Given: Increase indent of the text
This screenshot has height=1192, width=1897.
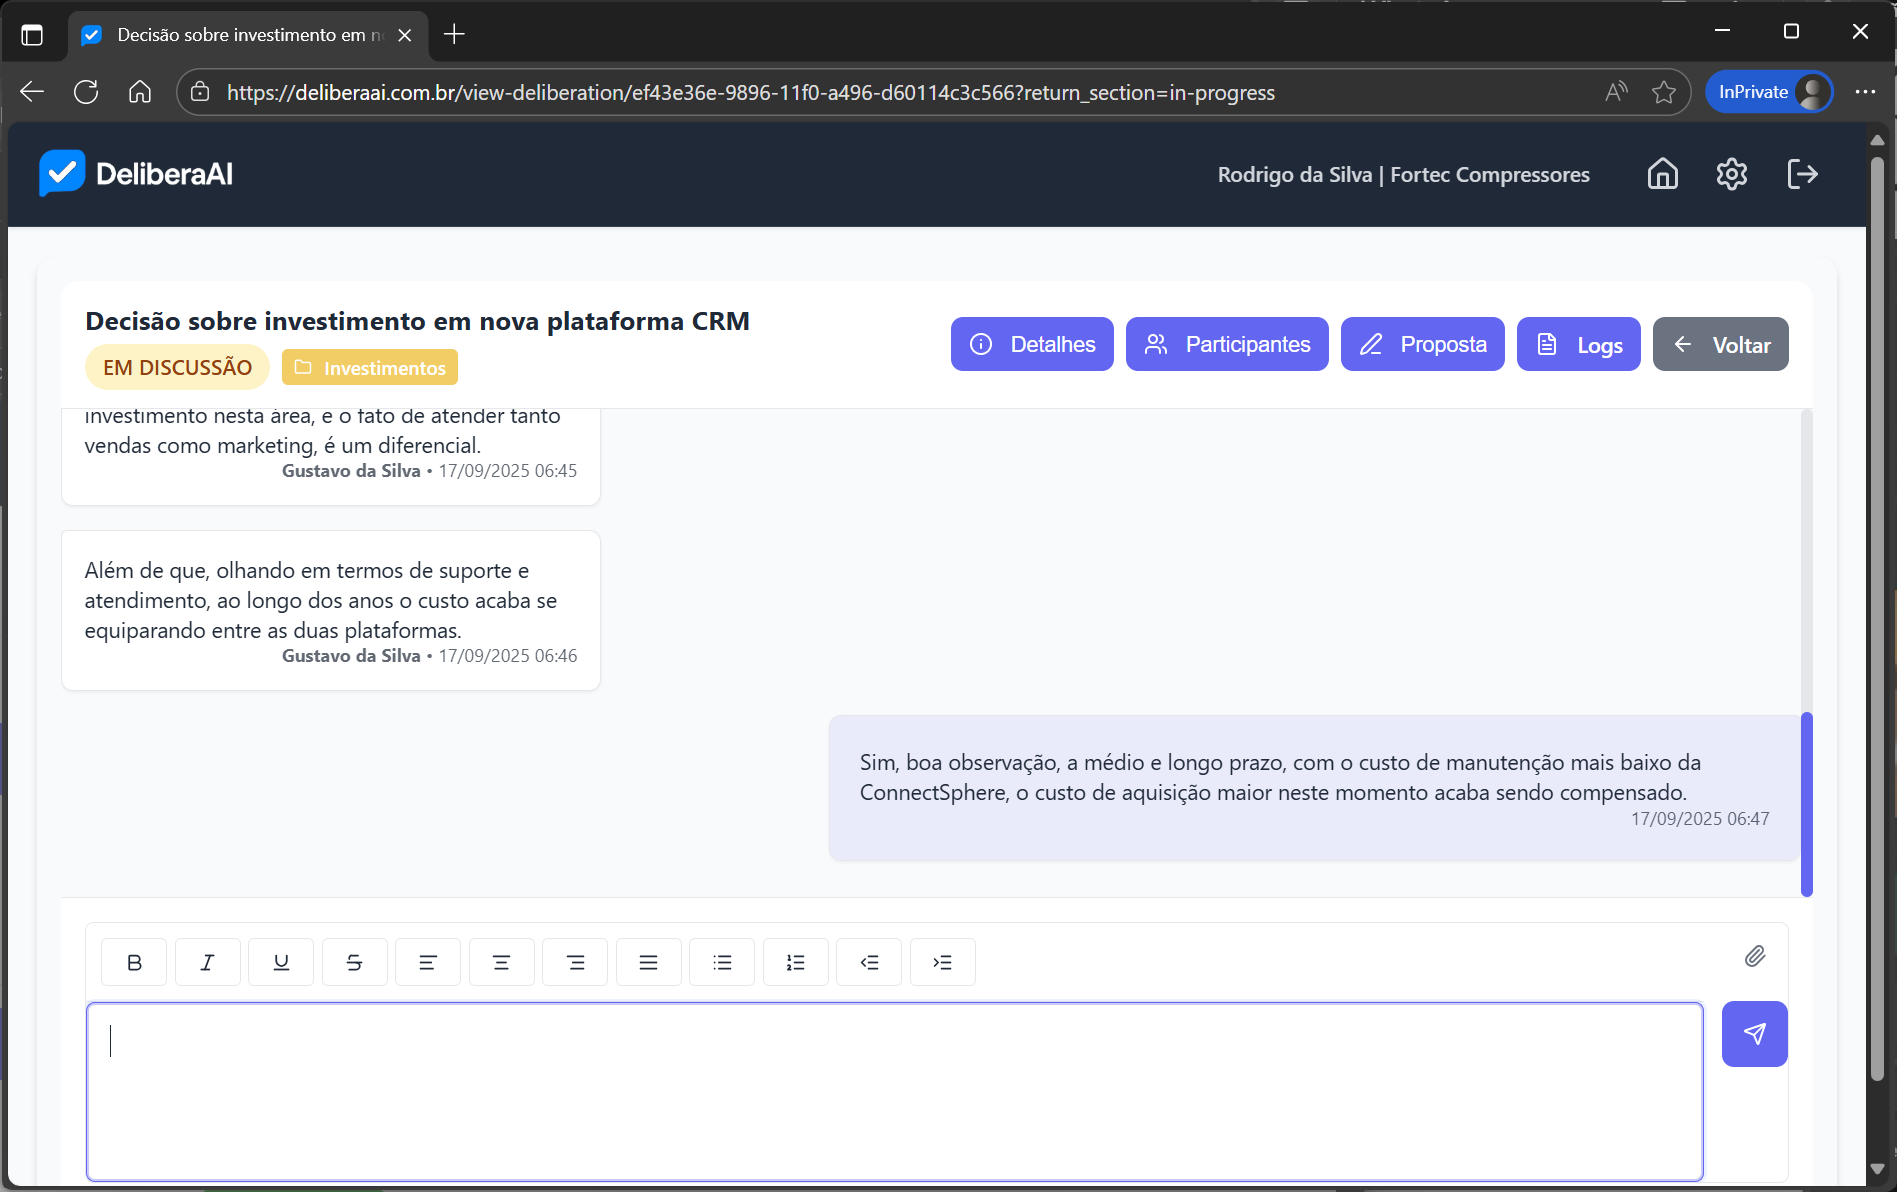Looking at the screenshot, I should click(942, 962).
